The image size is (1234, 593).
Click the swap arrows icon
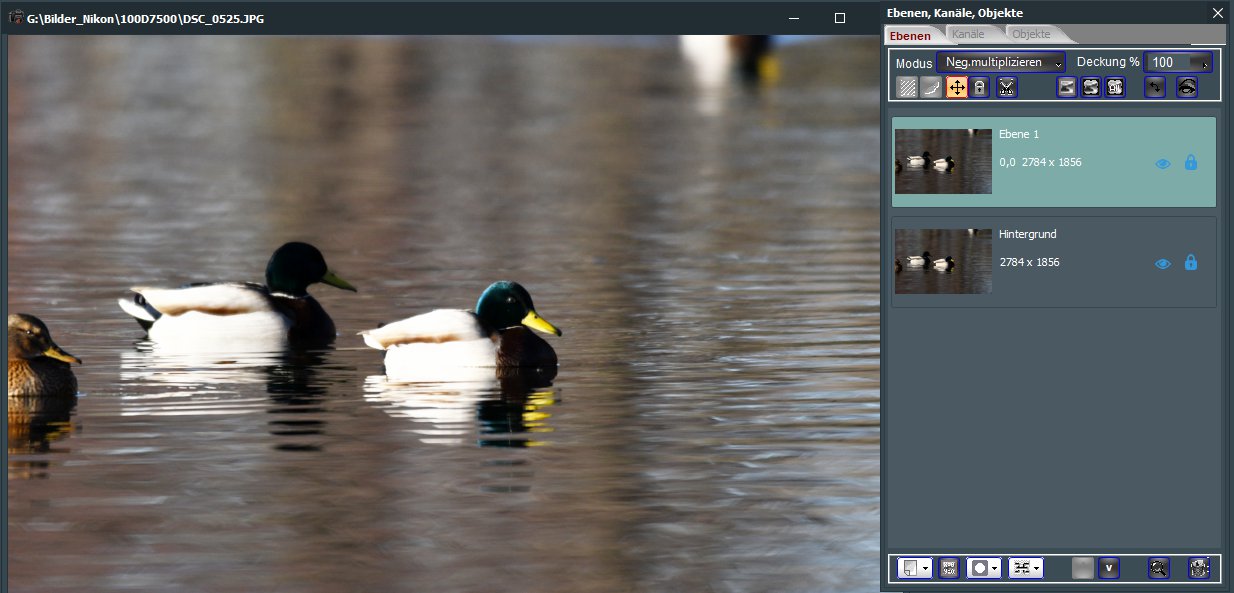pyautogui.click(x=1155, y=87)
